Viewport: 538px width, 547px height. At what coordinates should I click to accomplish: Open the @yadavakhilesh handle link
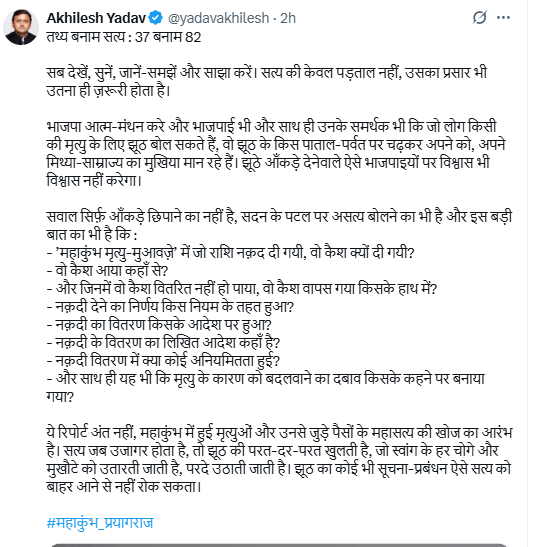click(218, 18)
